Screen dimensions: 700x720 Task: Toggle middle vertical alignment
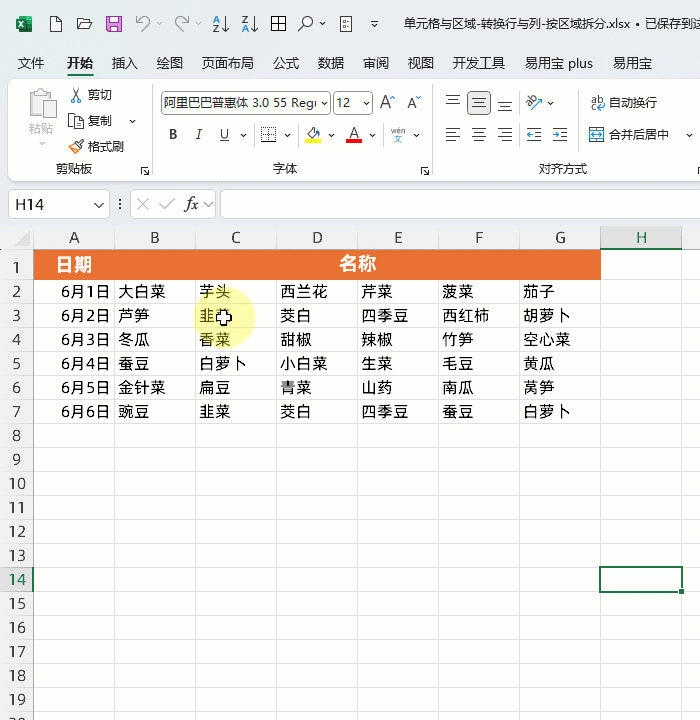(x=479, y=103)
